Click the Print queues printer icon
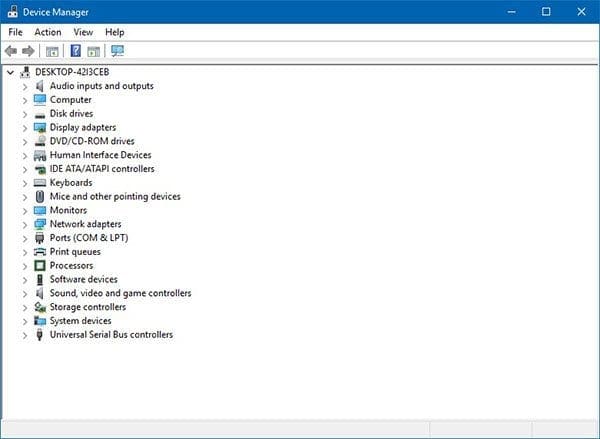 point(40,252)
